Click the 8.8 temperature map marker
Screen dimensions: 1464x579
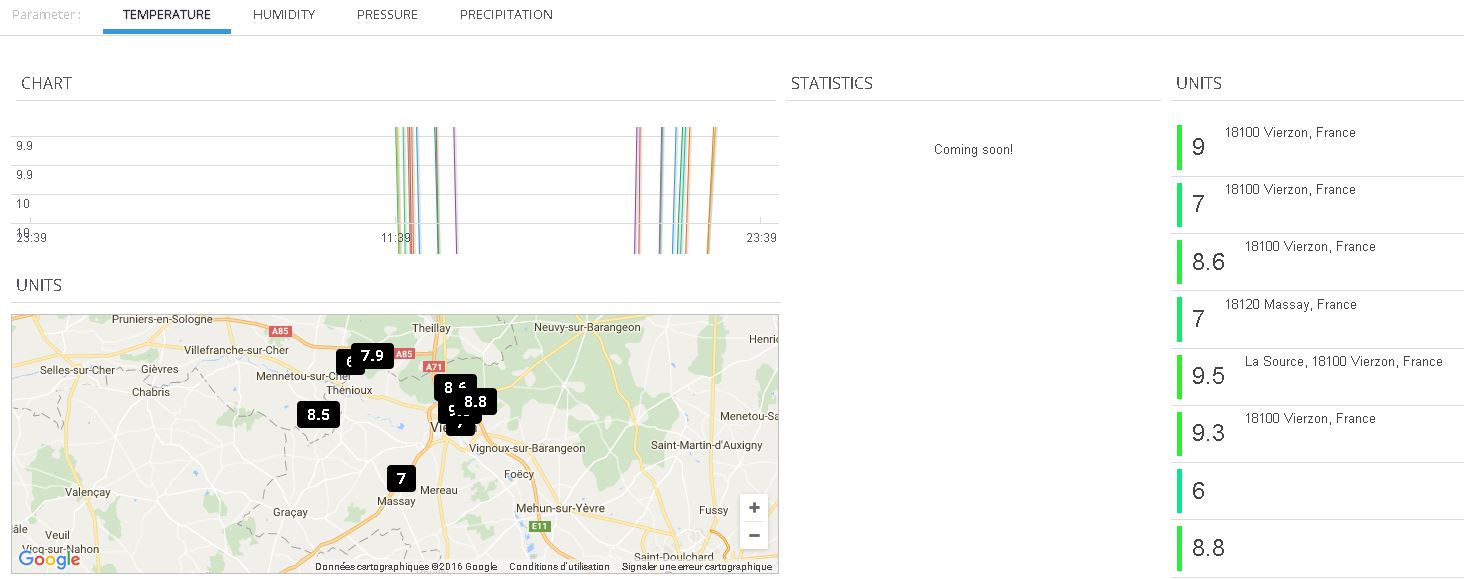[477, 402]
